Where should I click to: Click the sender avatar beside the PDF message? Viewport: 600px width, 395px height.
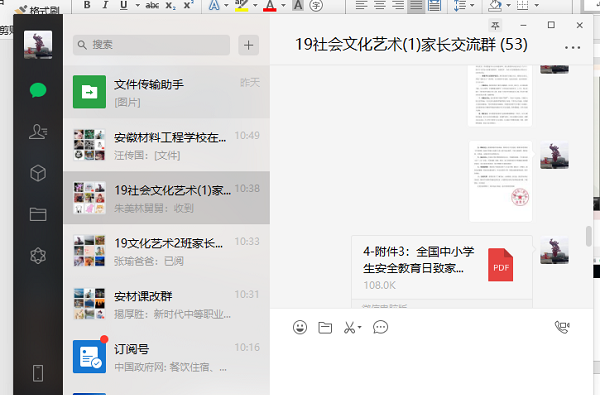point(554,251)
